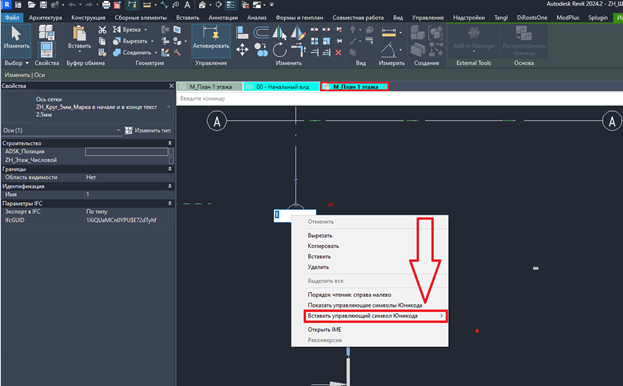Select the Rotate tool icon

tap(280, 50)
